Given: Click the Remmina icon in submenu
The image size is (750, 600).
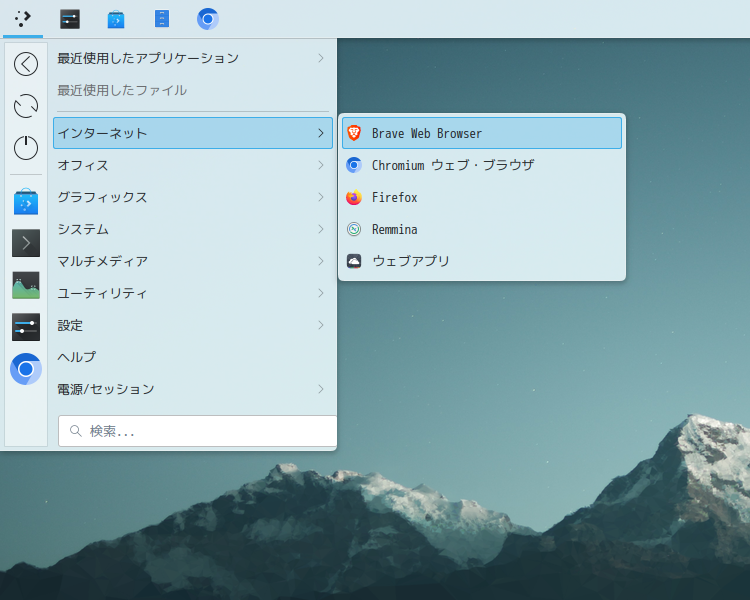Looking at the screenshot, I should 354,229.
